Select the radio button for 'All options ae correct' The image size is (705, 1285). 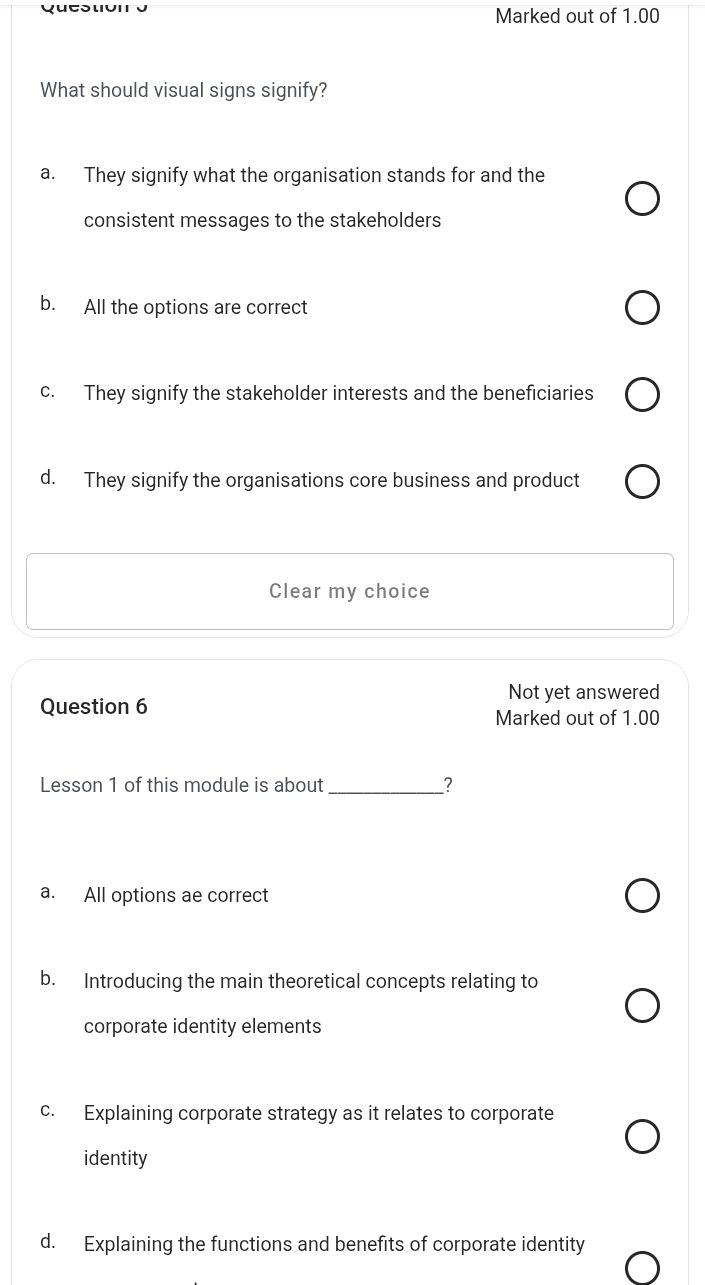tap(642, 896)
